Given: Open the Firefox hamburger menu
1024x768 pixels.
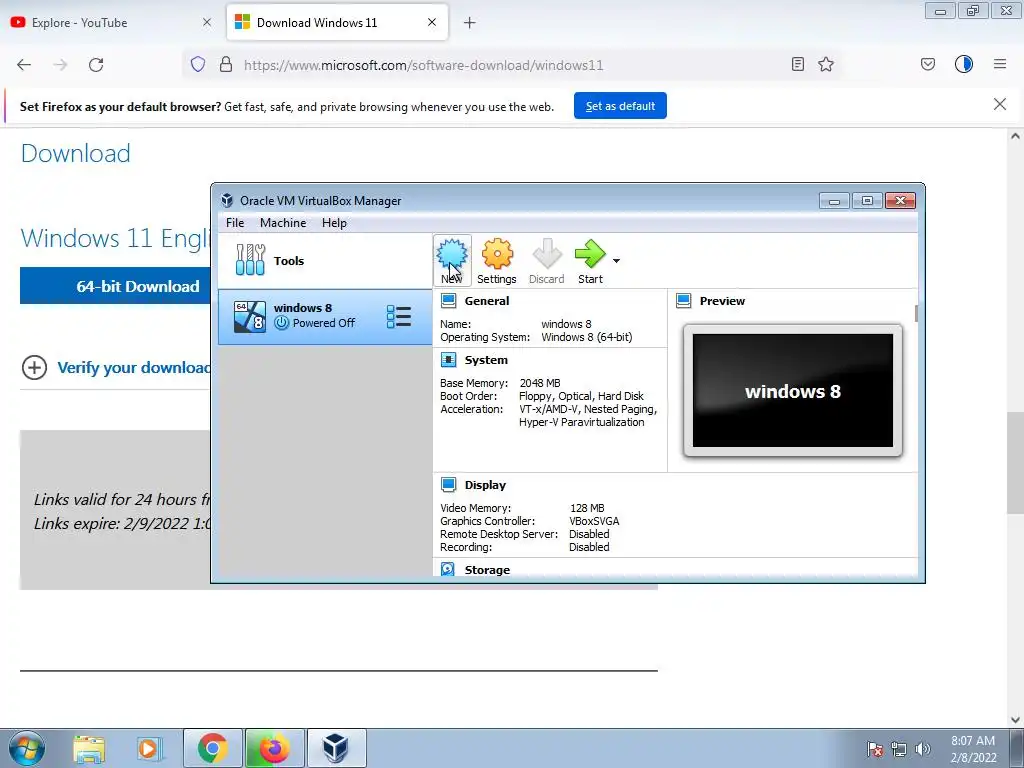Looking at the screenshot, I should tap(1000, 64).
